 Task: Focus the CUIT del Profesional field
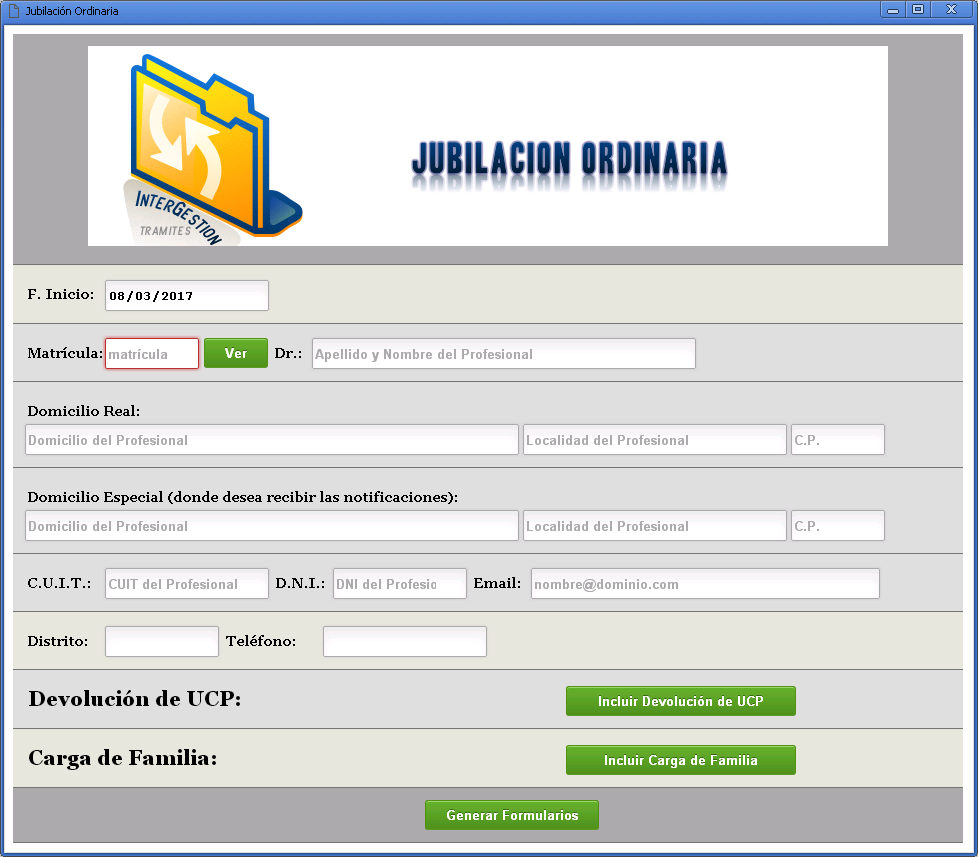pos(186,584)
